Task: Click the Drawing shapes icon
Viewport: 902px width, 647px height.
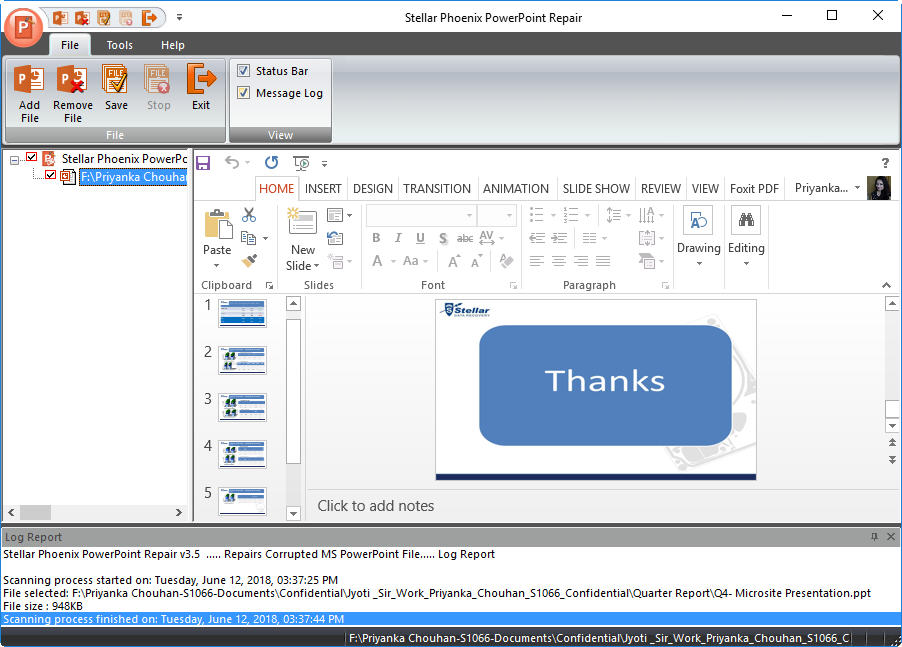Action: tap(698, 220)
